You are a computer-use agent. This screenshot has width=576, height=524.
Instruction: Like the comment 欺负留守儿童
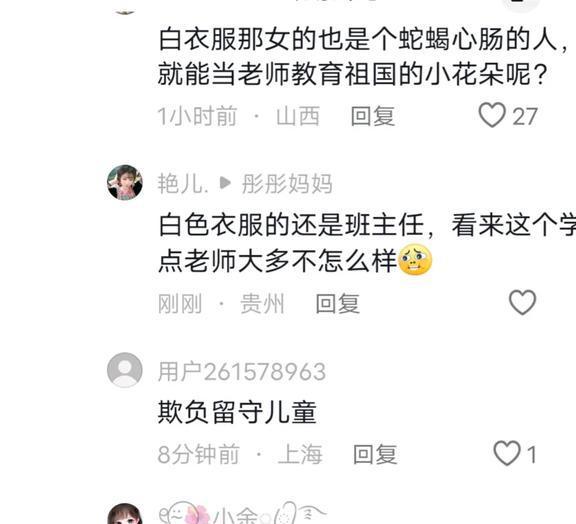point(507,453)
